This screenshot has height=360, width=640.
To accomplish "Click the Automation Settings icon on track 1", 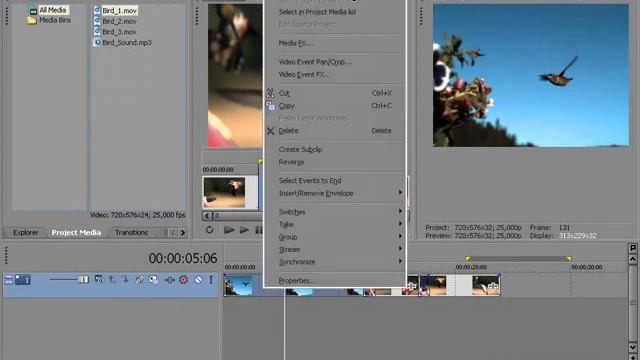I will [169, 280].
